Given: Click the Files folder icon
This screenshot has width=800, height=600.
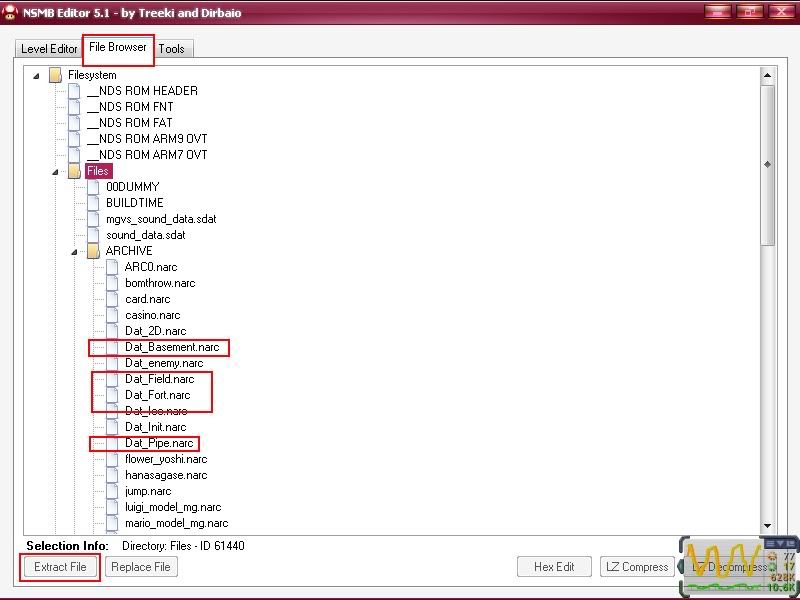Looking at the screenshot, I should point(74,171).
